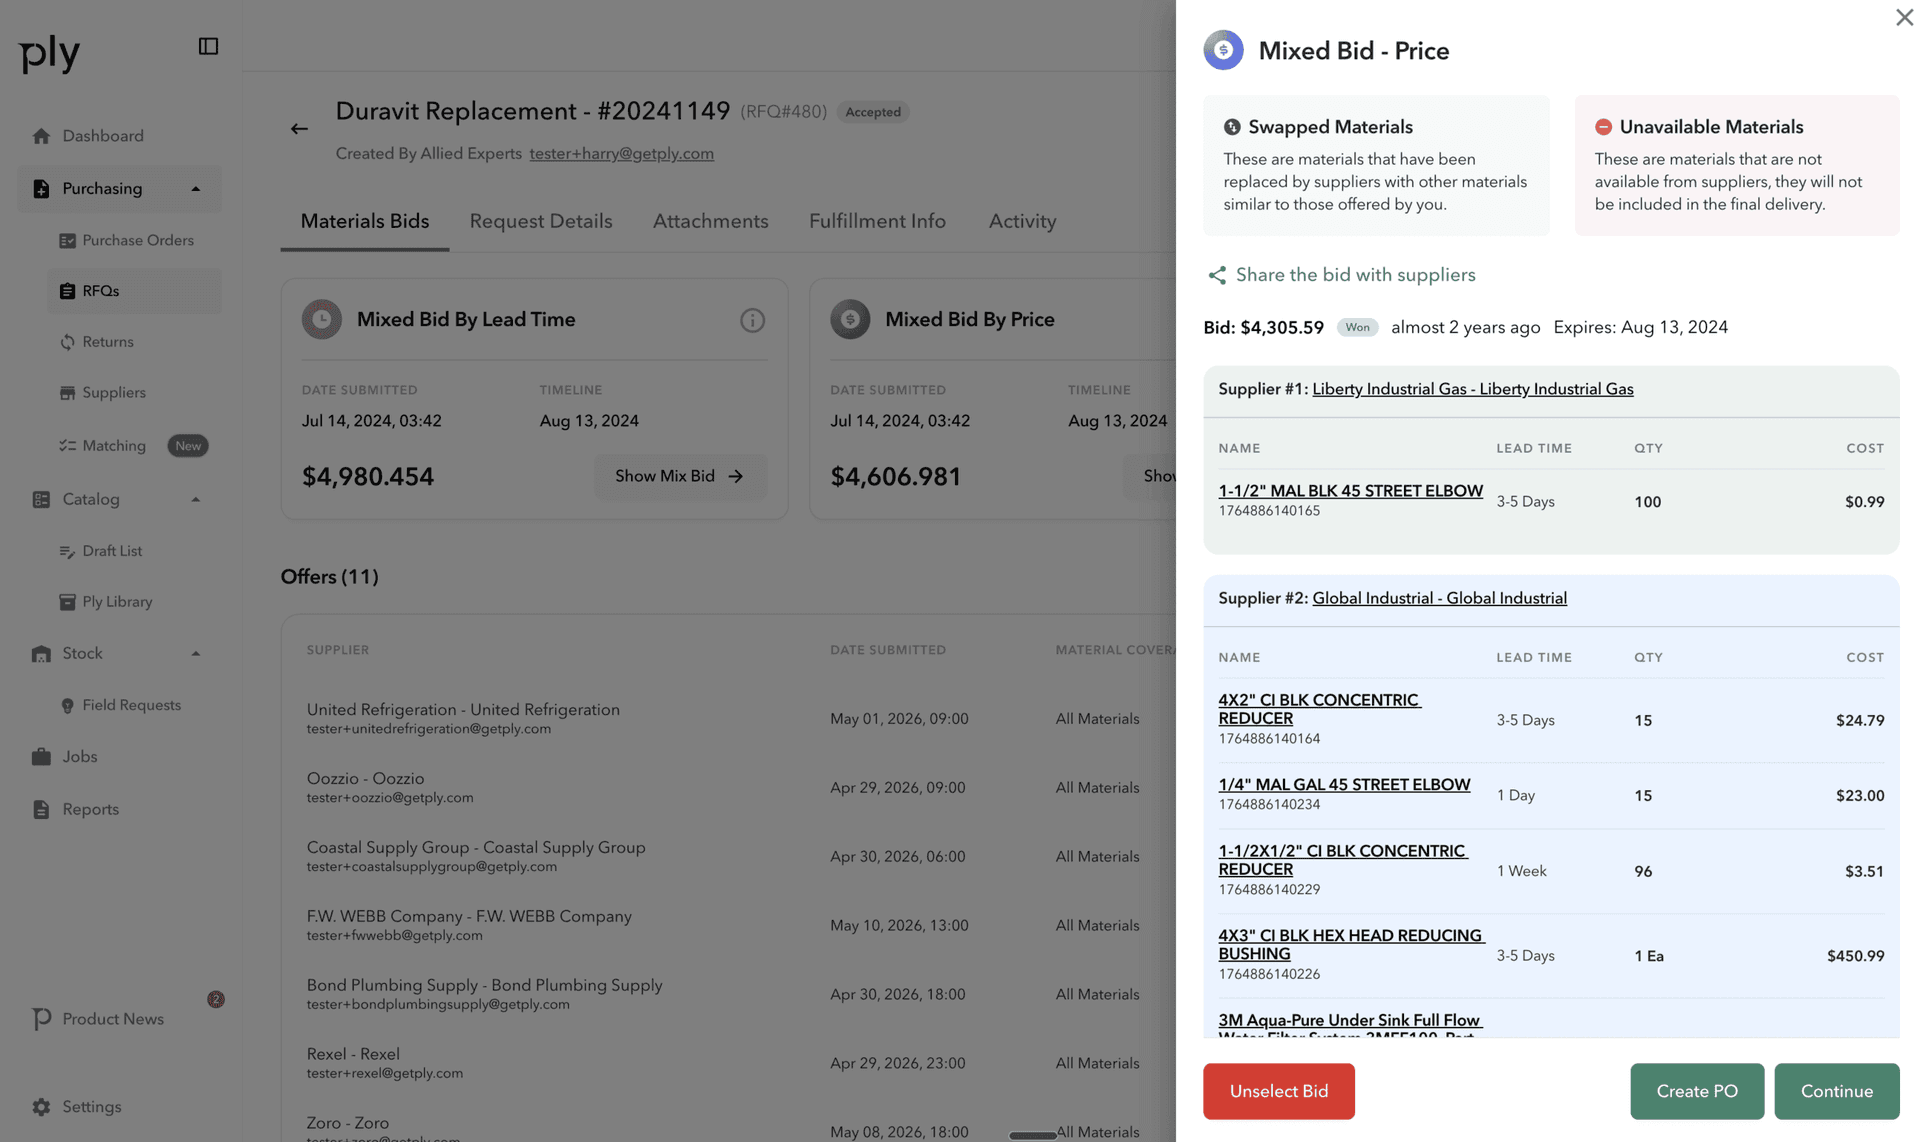Click the share icon beside Share the bid
Screen dimensions: 1920x1142
[x=1216, y=275]
